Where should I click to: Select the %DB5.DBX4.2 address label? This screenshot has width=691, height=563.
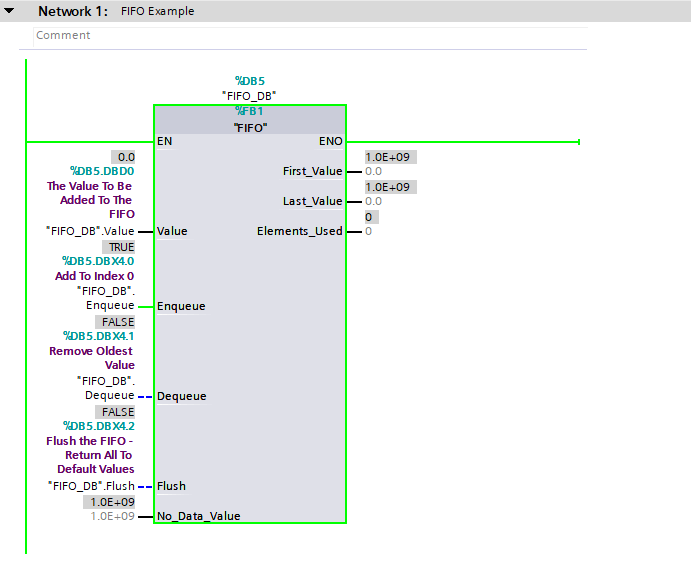click(x=97, y=426)
